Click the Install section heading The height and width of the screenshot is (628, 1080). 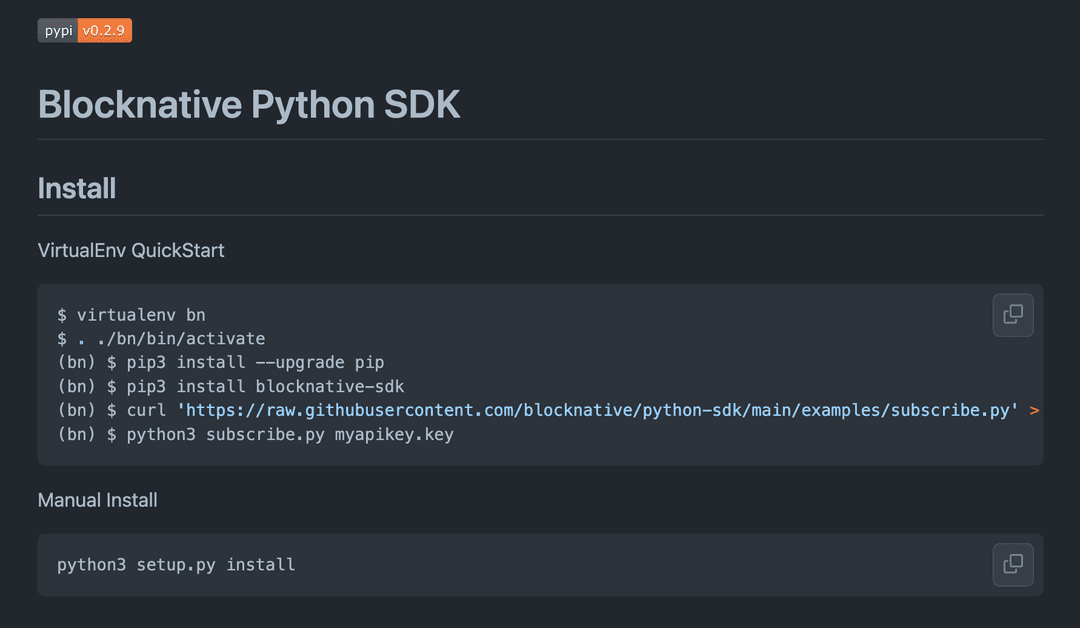point(76,188)
